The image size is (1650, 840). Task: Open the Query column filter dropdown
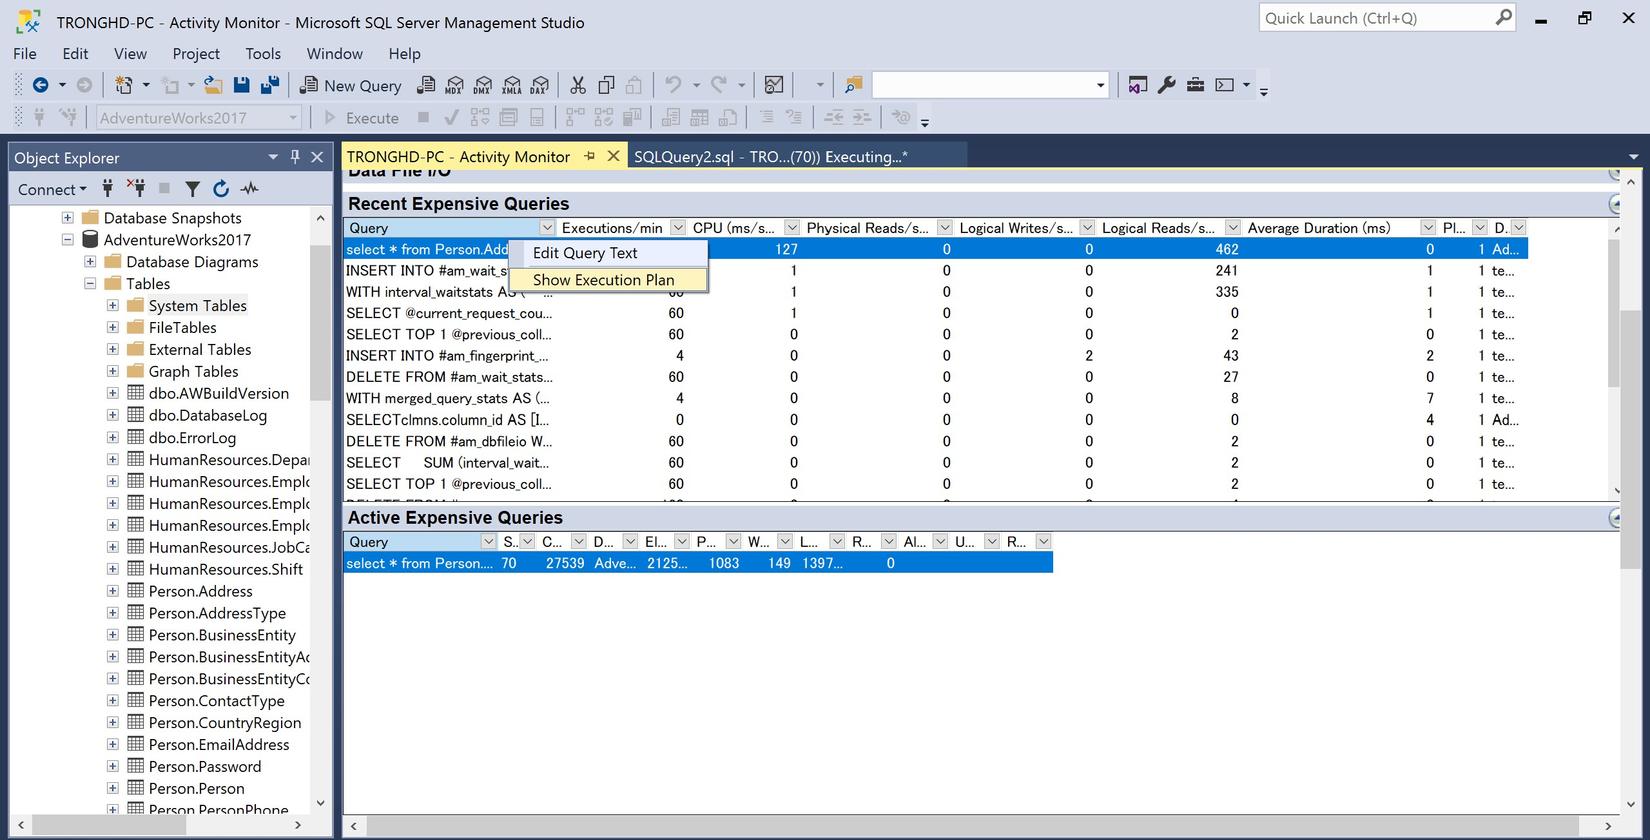coord(546,228)
